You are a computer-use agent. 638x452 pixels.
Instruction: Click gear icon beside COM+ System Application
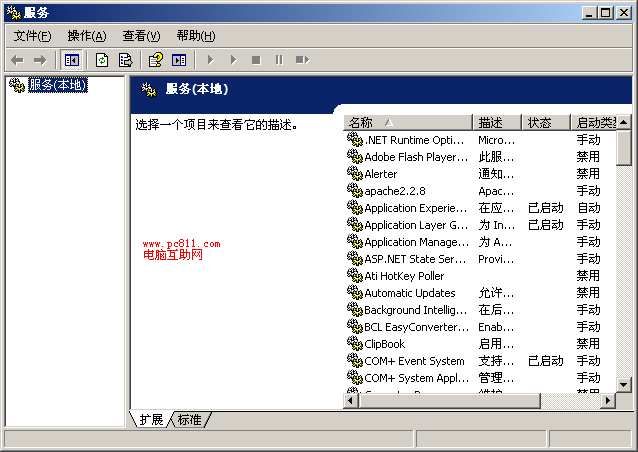click(x=354, y=378)
